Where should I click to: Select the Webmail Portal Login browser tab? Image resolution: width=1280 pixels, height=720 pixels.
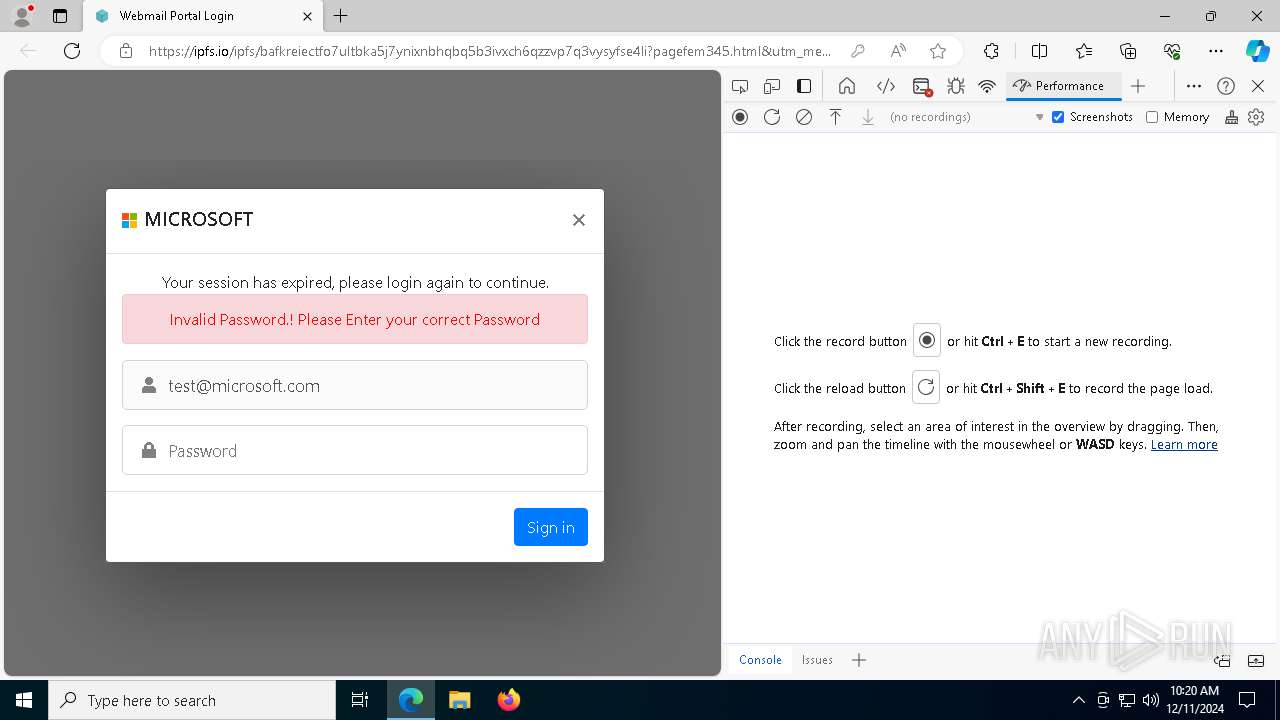tap(203, 16)
